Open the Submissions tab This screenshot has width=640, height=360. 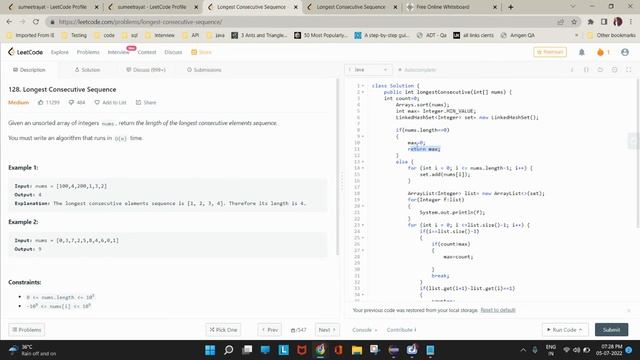pos(204,70)
